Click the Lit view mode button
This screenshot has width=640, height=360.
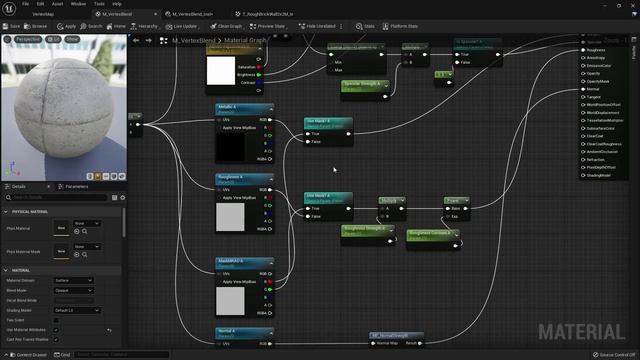point(53,39)
